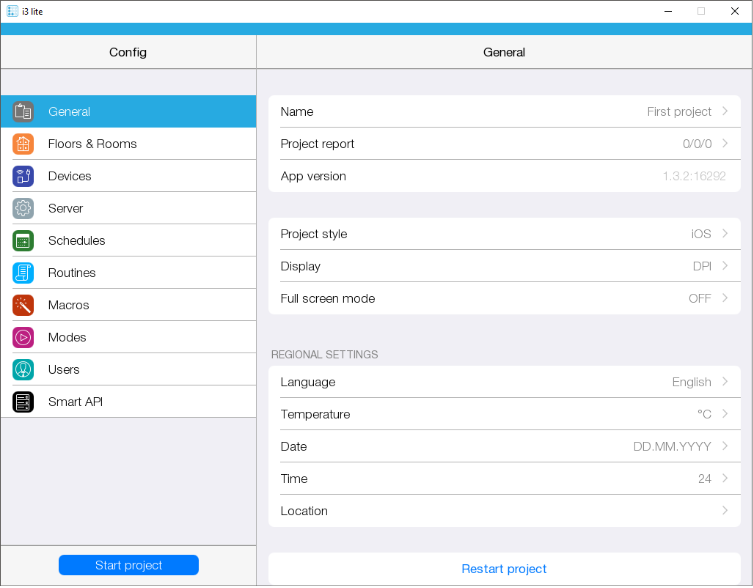Click the Floors & Rooms icon
753x588 pixels.
point(23,144)
